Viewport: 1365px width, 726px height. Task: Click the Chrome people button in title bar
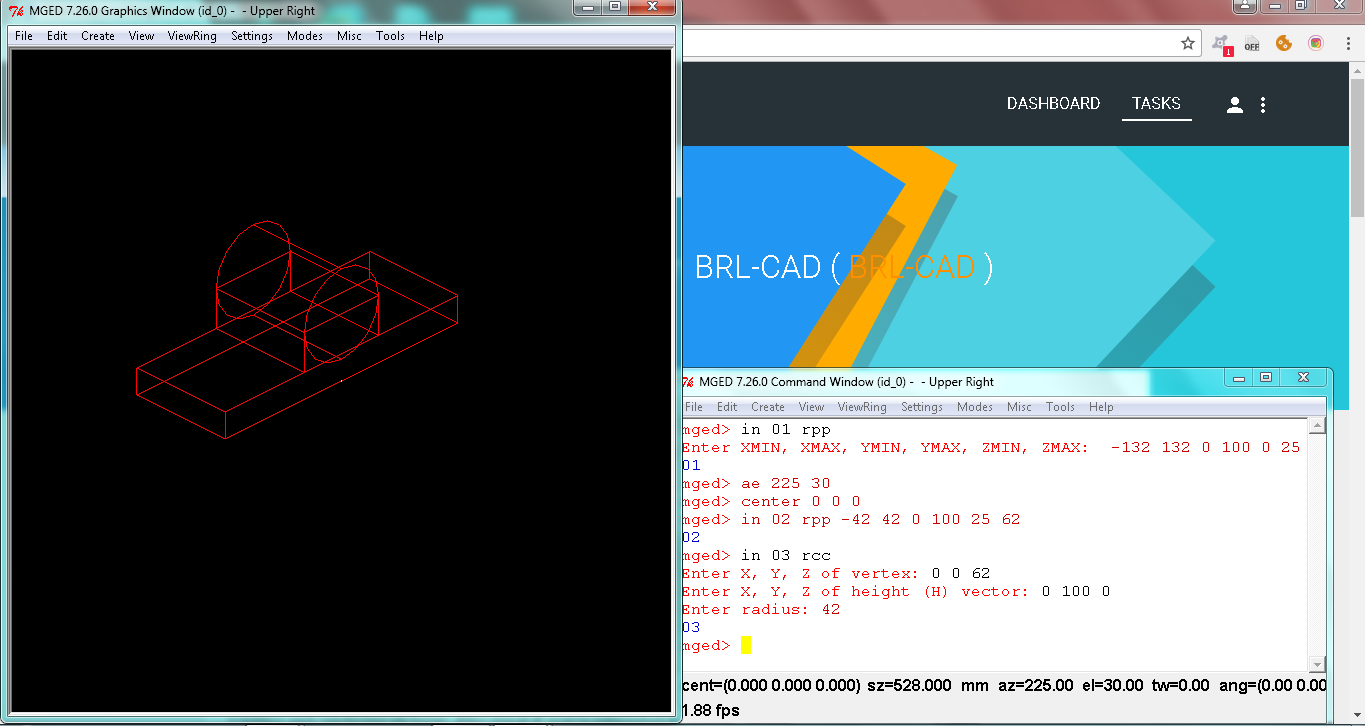click(1243, 6)
